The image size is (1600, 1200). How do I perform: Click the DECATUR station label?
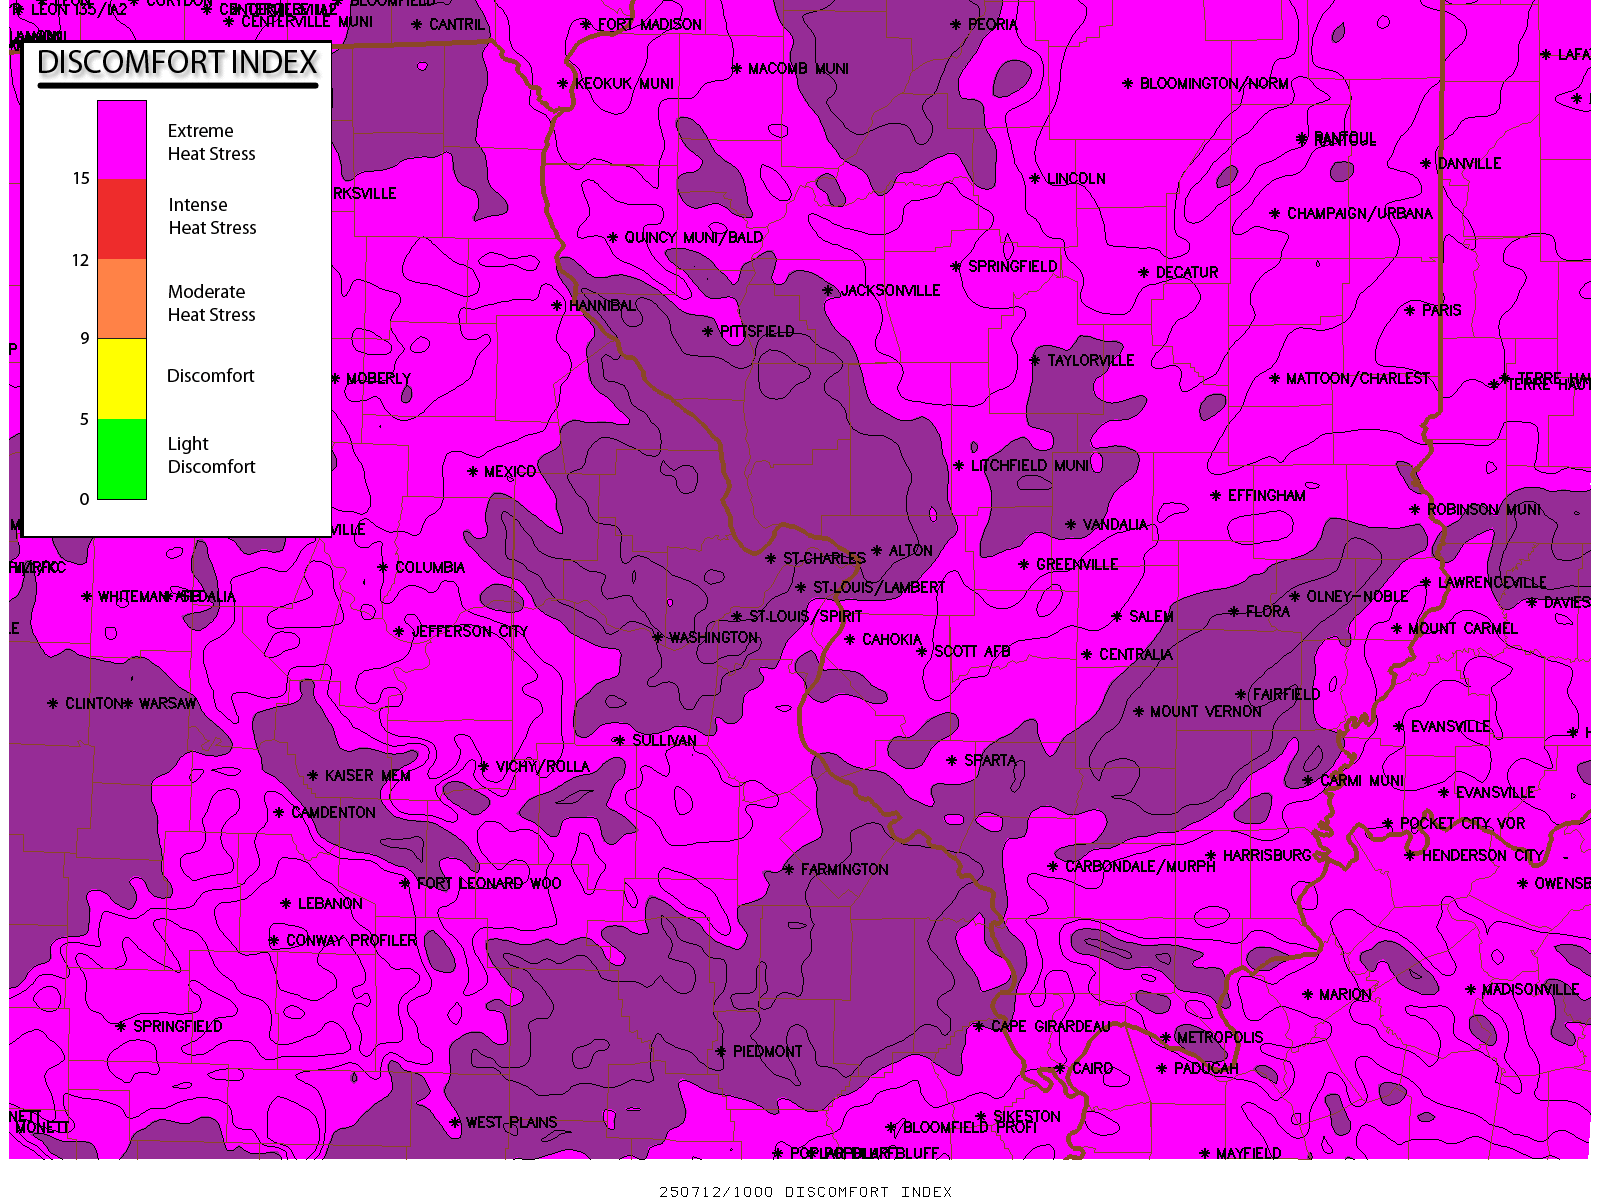1187,273
